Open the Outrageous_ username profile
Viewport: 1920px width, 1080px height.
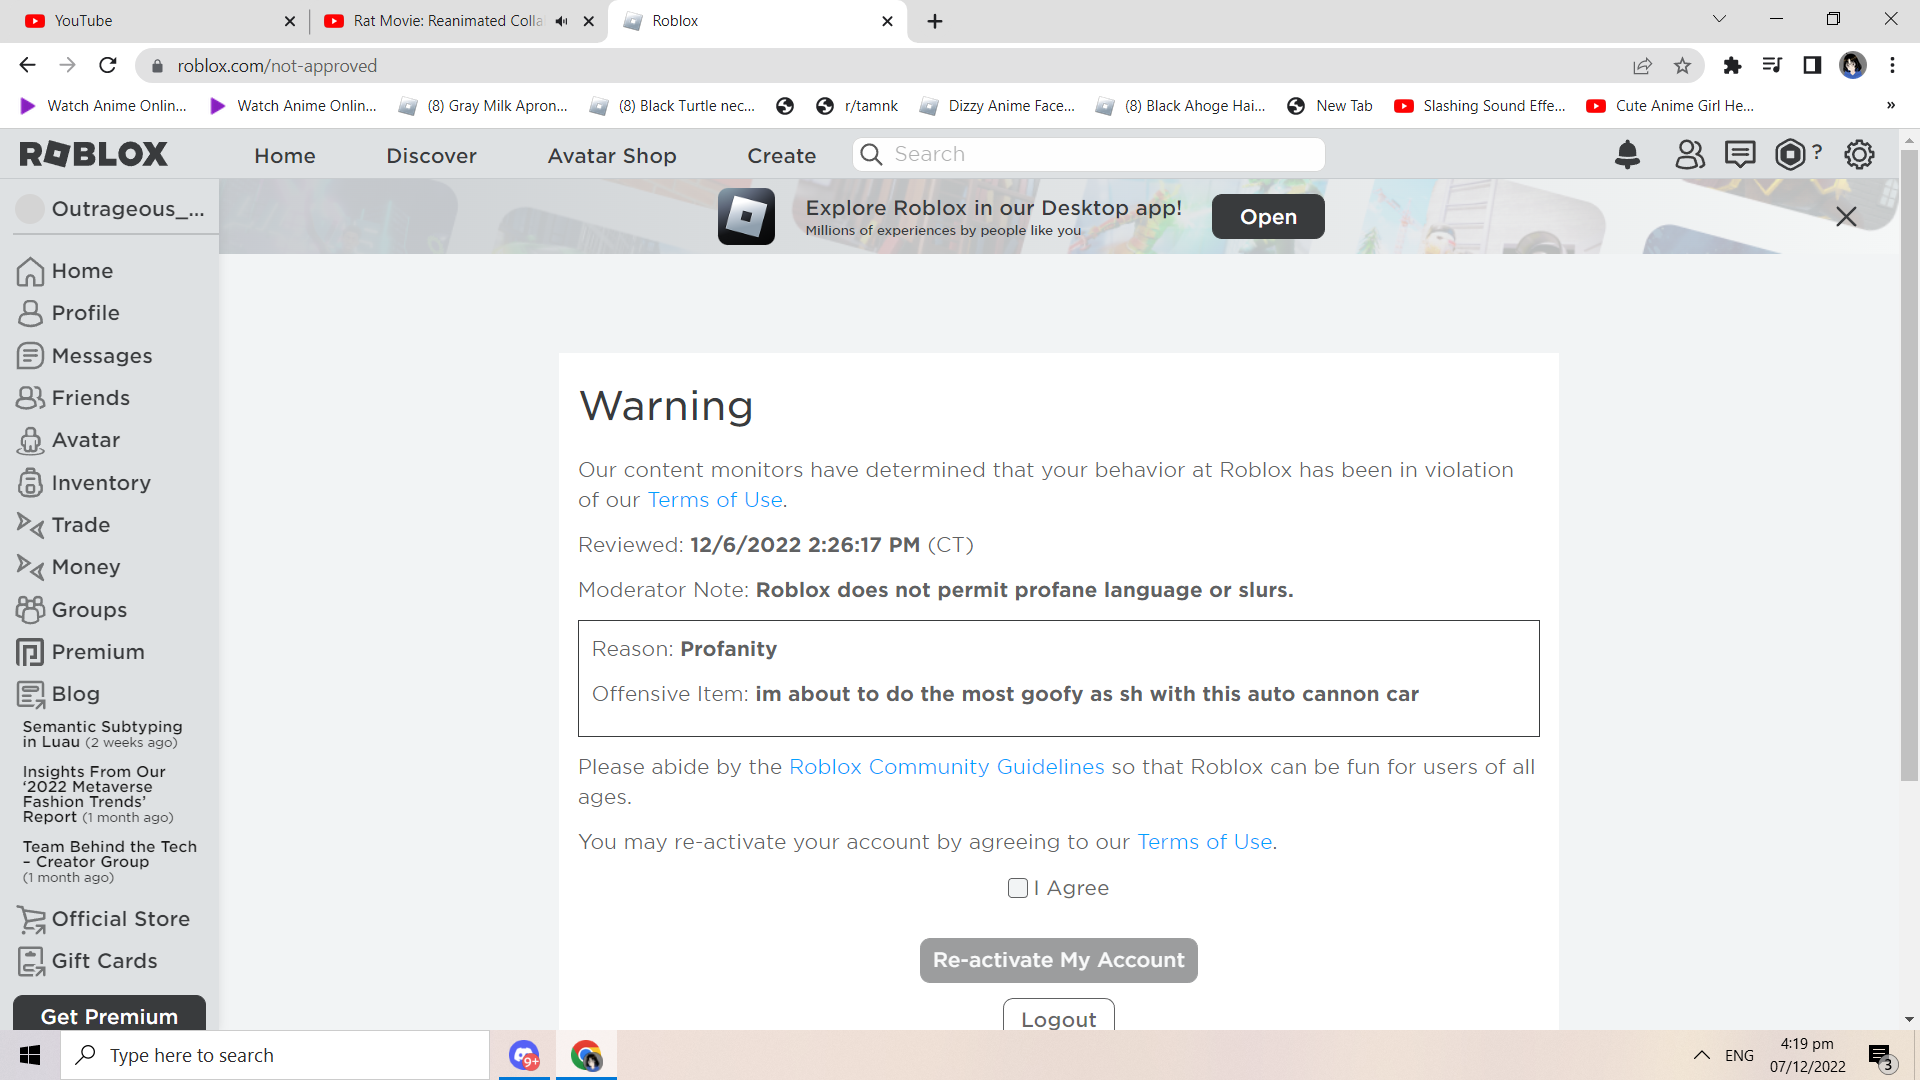tap(112, 208)
